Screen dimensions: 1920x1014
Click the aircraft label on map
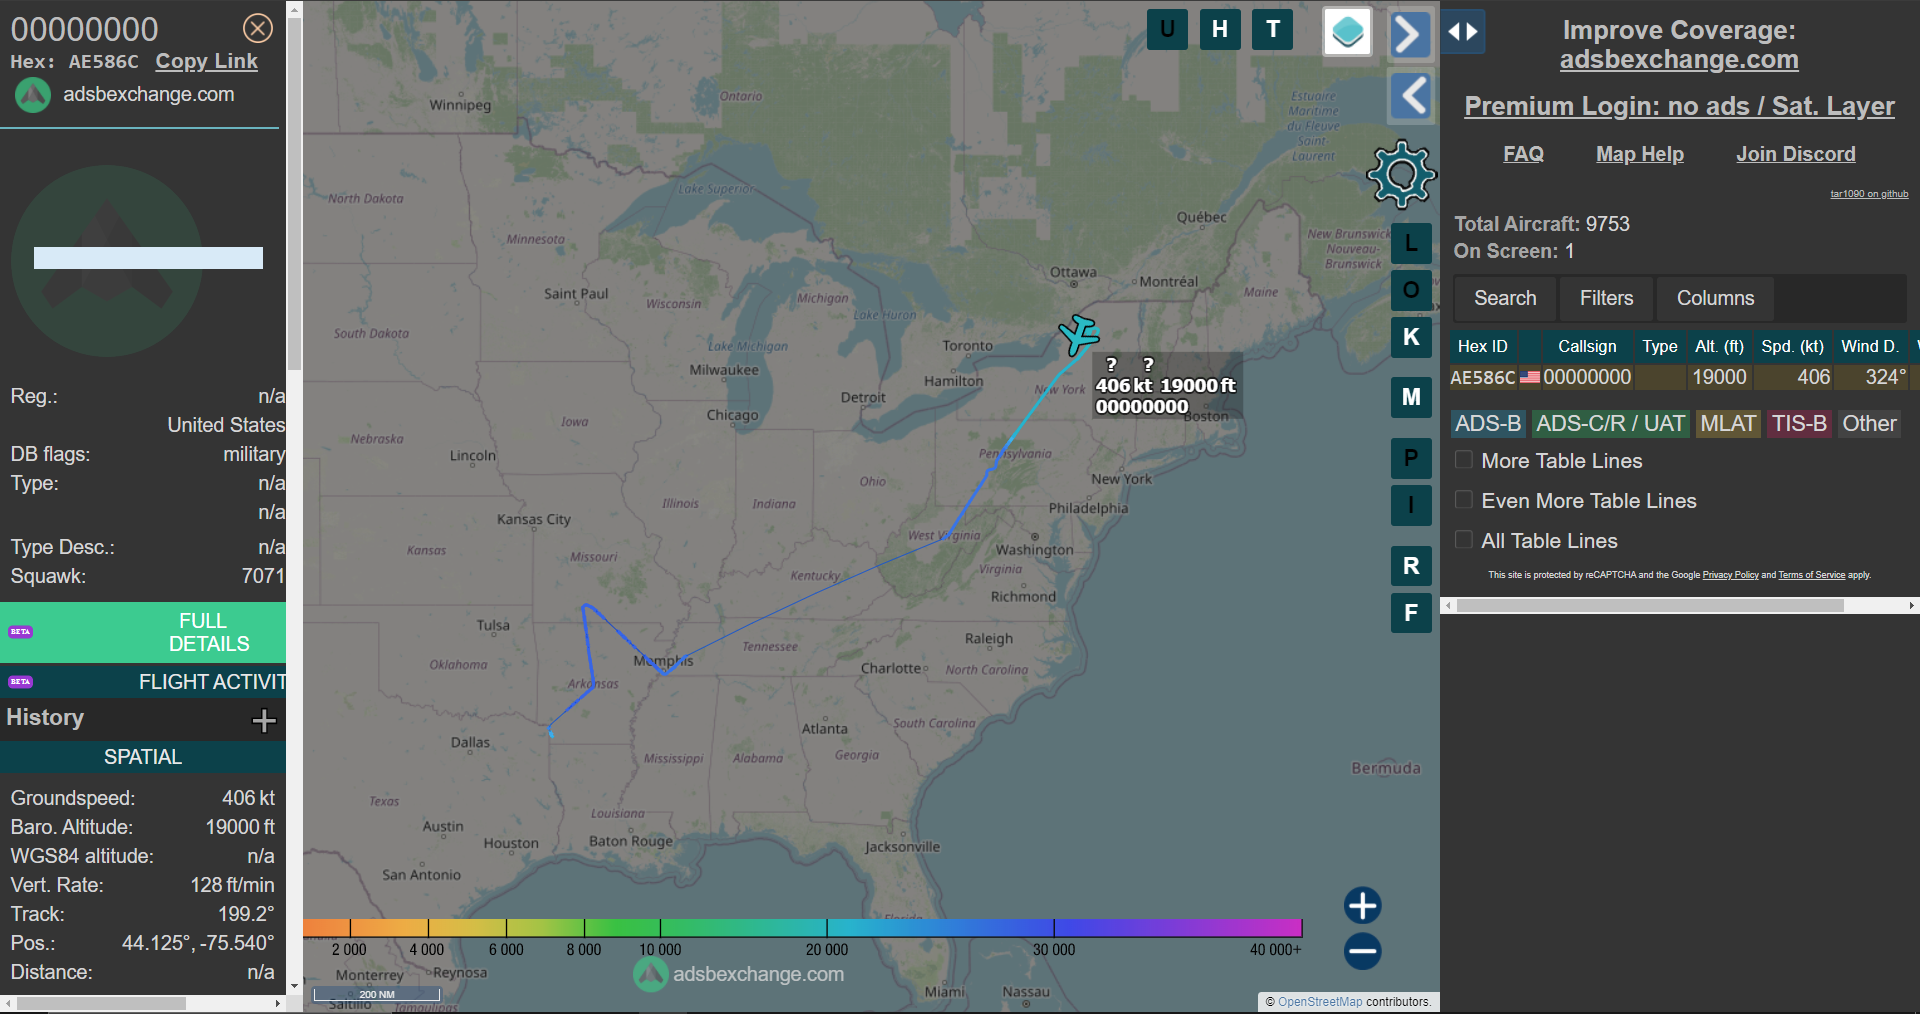pos(1166,385)
